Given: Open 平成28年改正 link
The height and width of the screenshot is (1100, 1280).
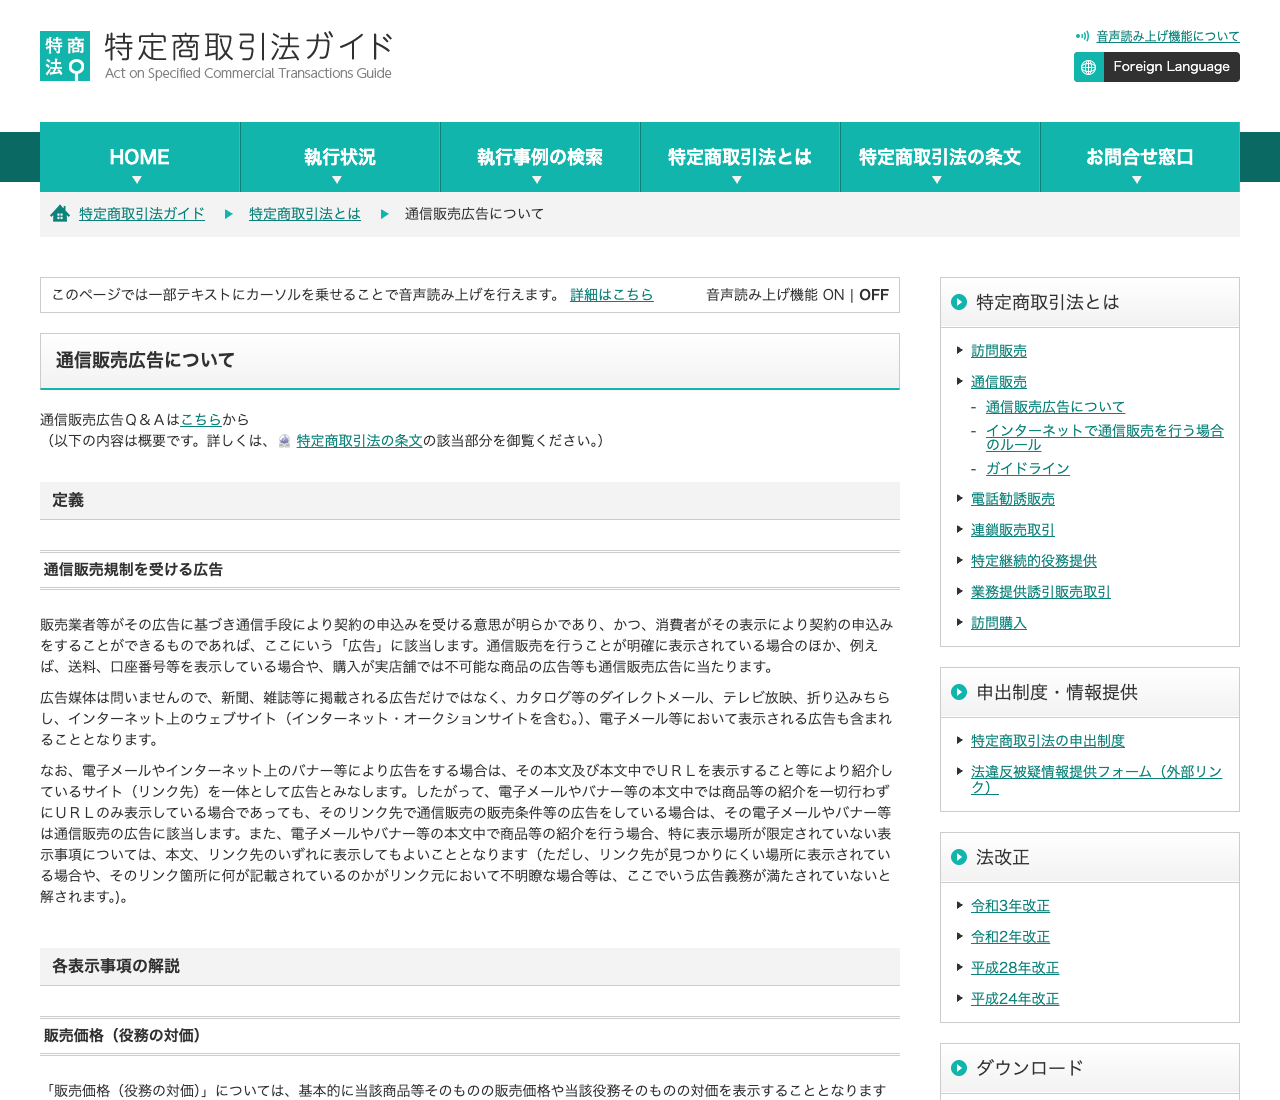Looking at the screenshot, I should tap(1015, 968).
